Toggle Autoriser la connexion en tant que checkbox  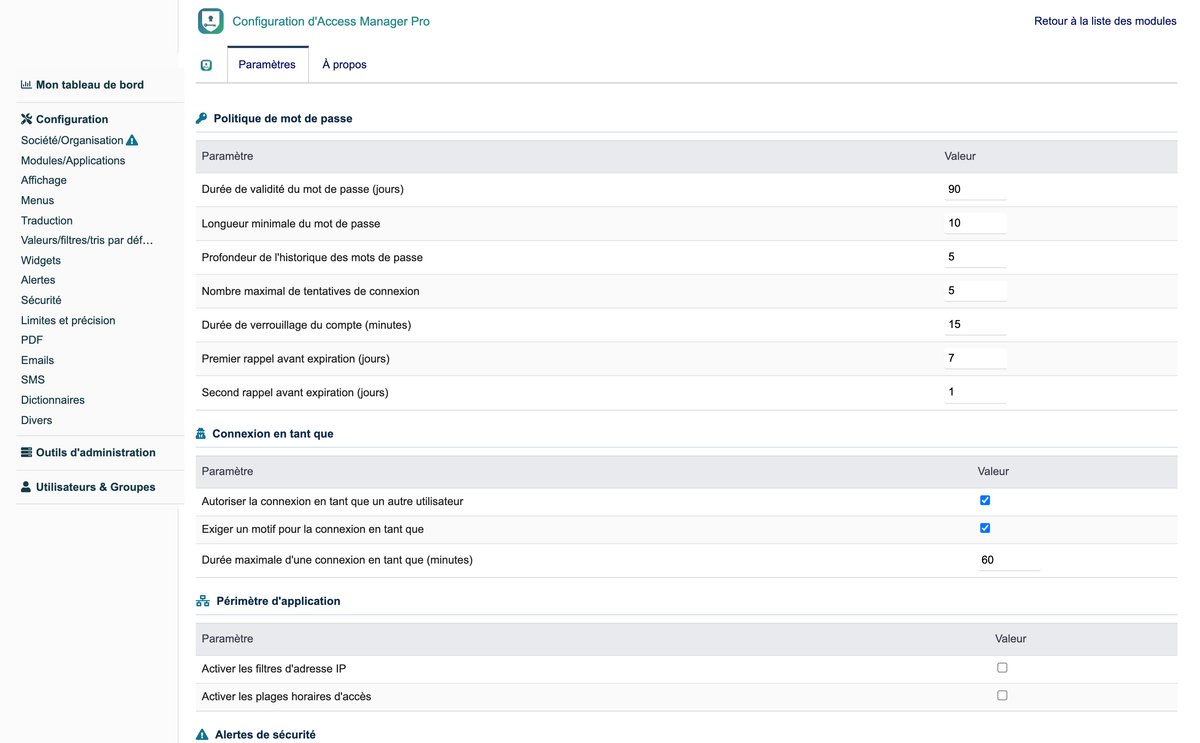pyautogui.click(x=985, y=500)
